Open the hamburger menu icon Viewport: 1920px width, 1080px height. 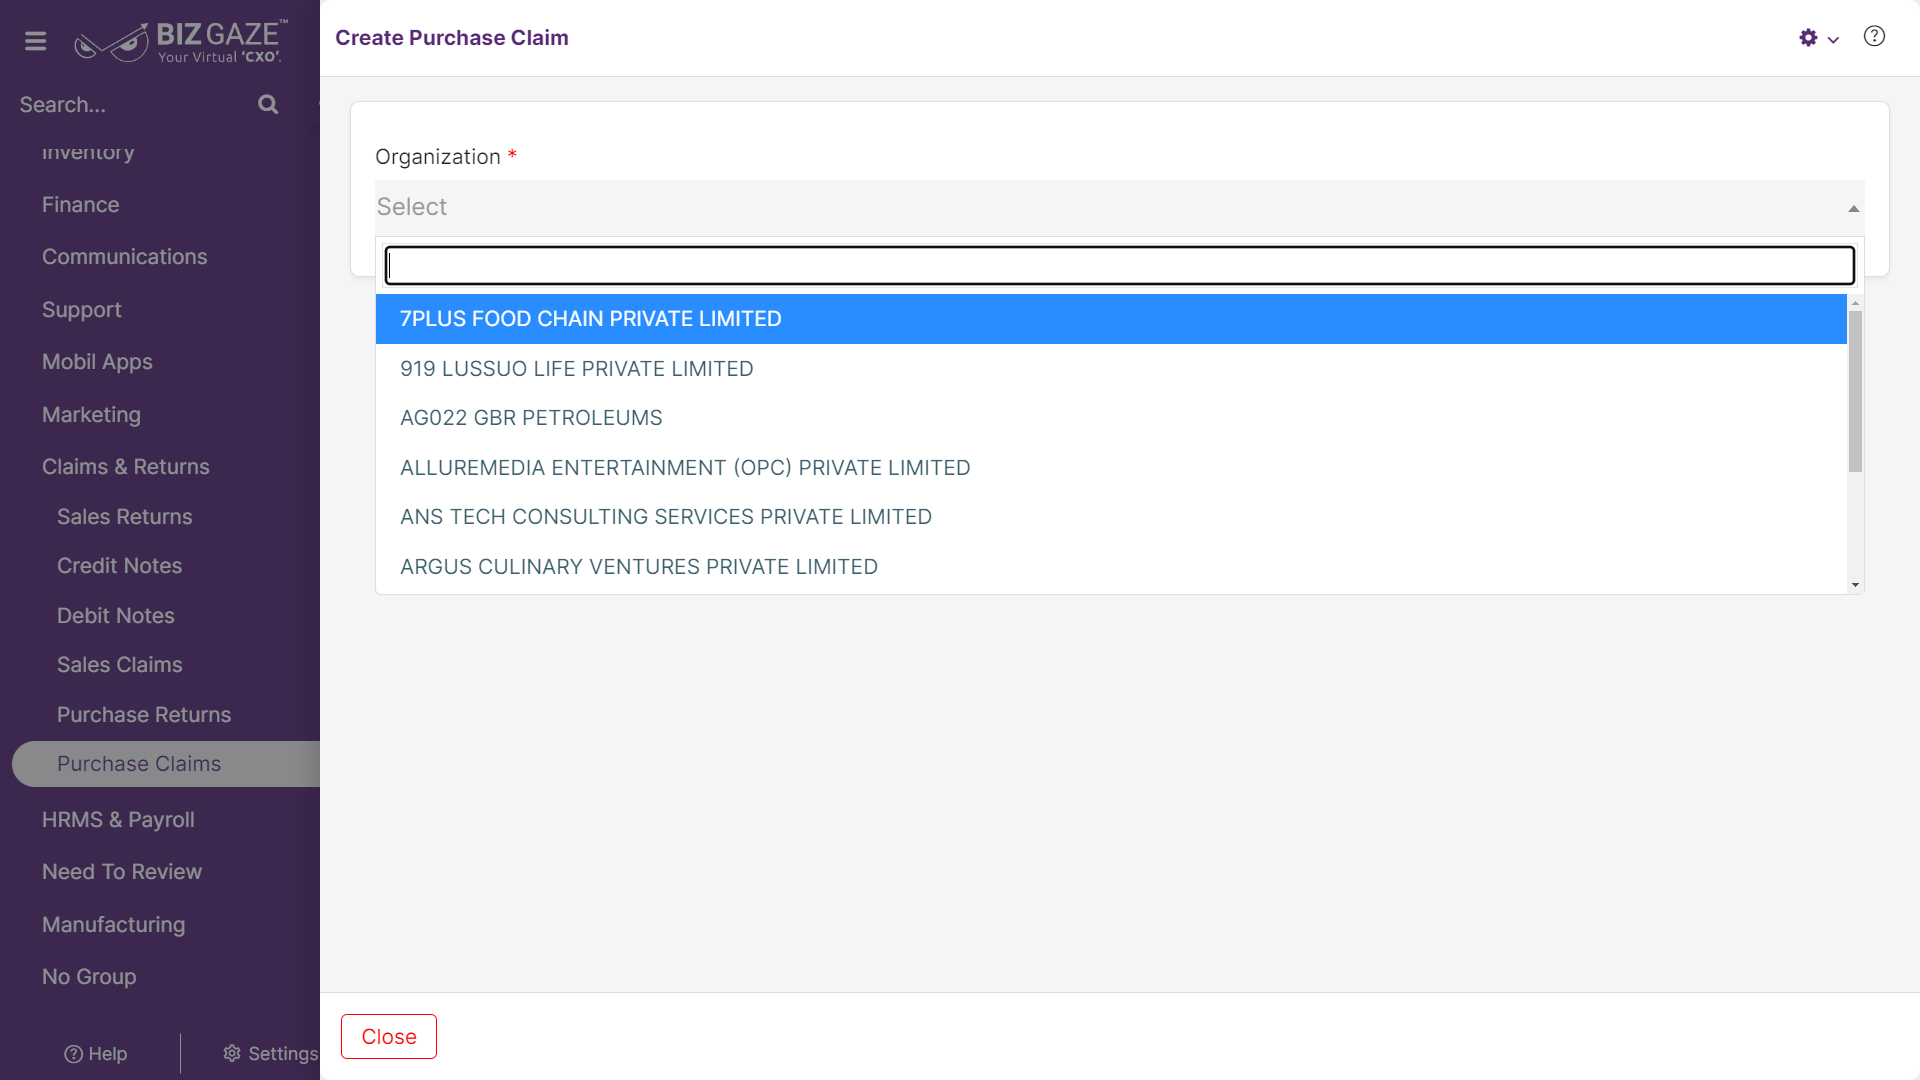pyautogui.click(x=36, y=41)
